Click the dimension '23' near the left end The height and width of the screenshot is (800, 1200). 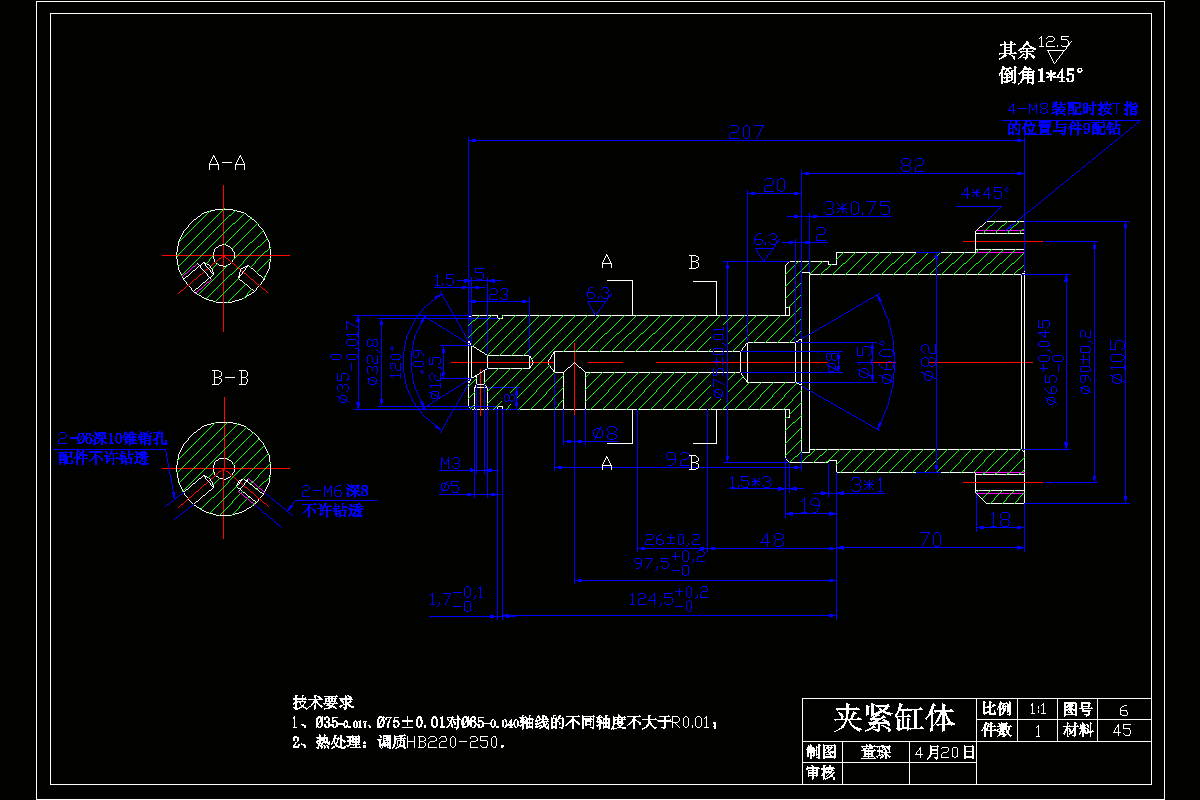tap(498, 294)
